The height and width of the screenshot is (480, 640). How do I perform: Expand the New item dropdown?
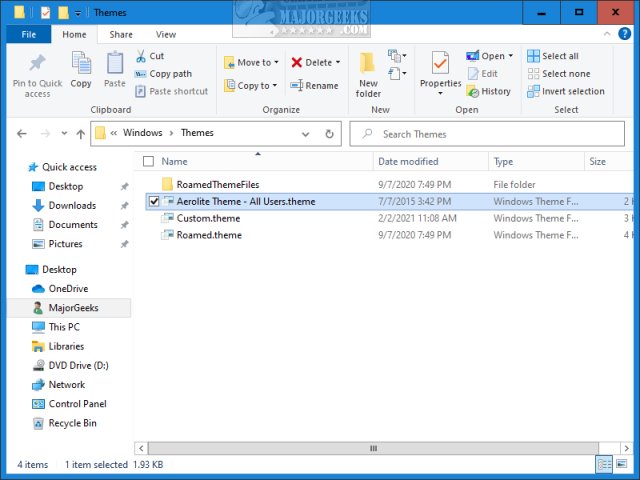[397, 56]
